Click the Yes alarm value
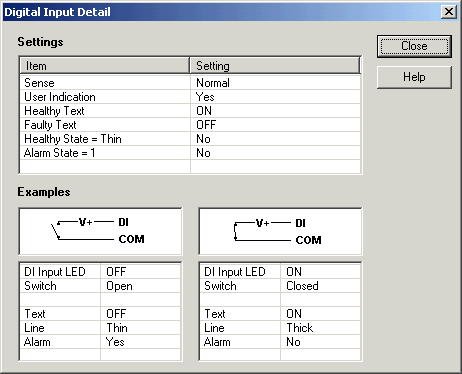 point(115,342)
